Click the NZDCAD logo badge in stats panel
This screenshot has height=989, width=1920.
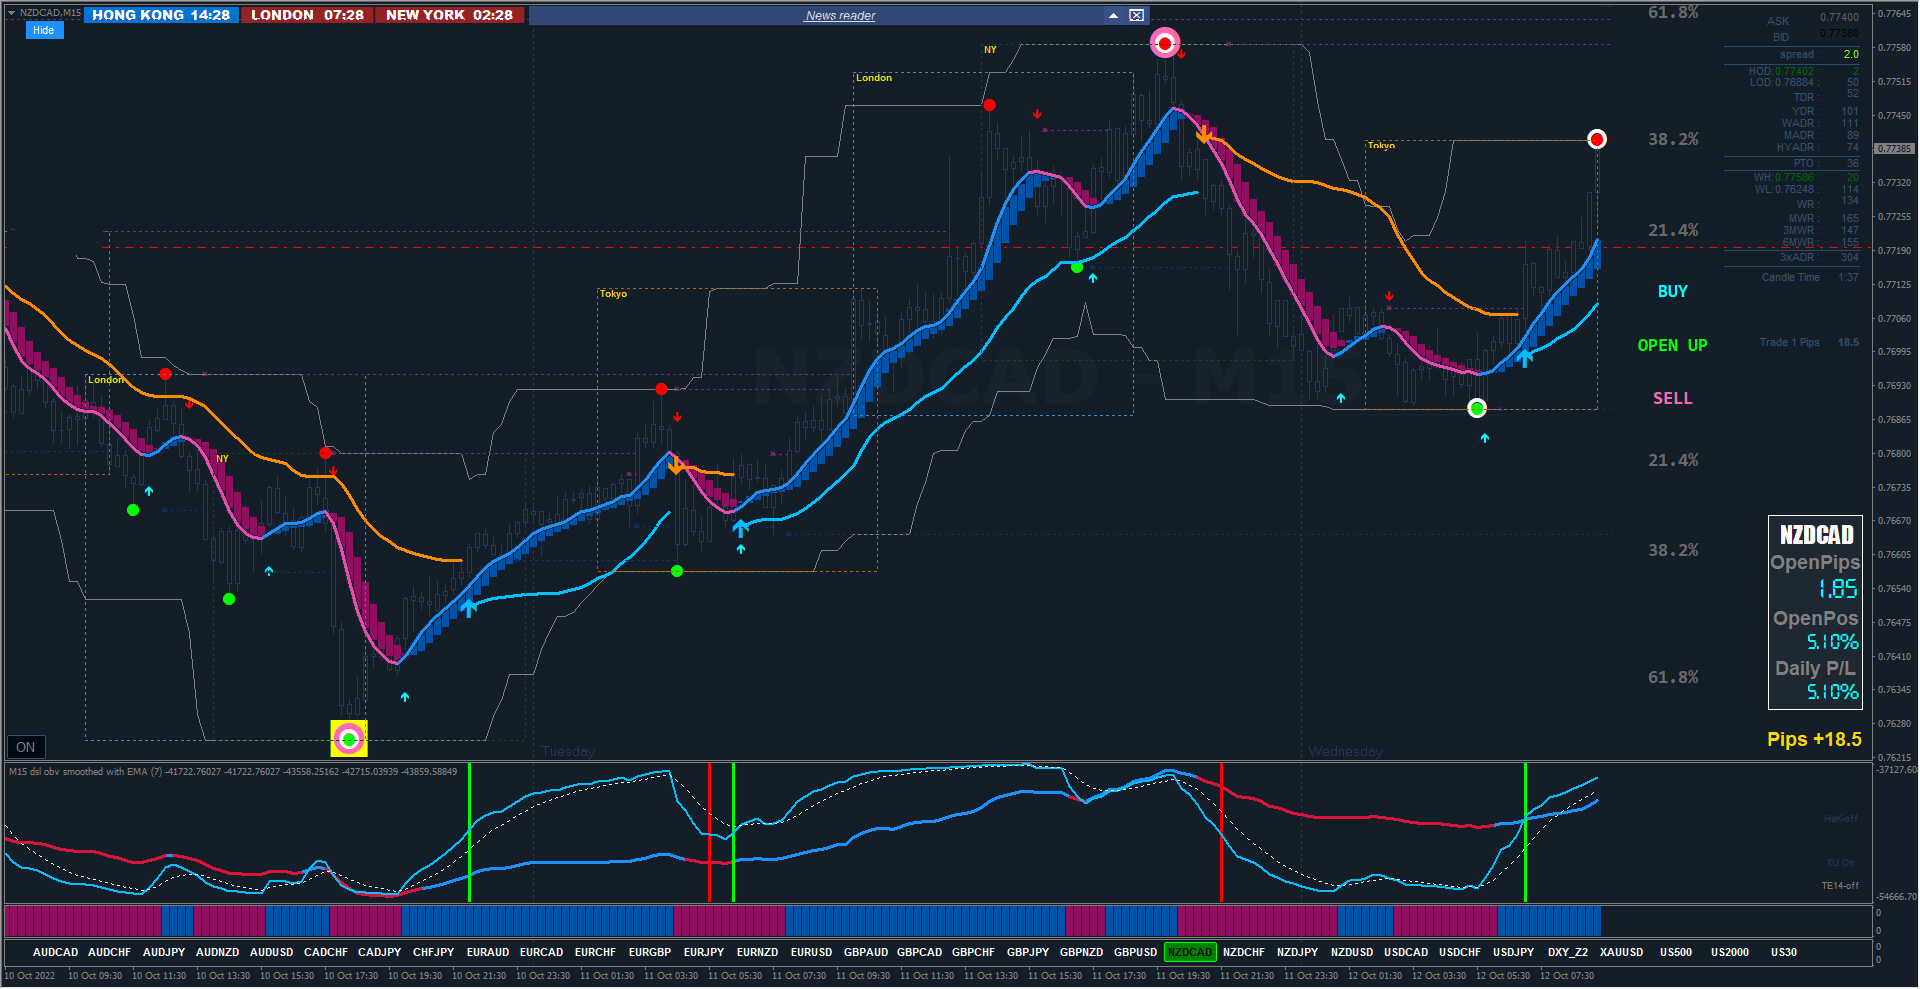point(1816,535)
